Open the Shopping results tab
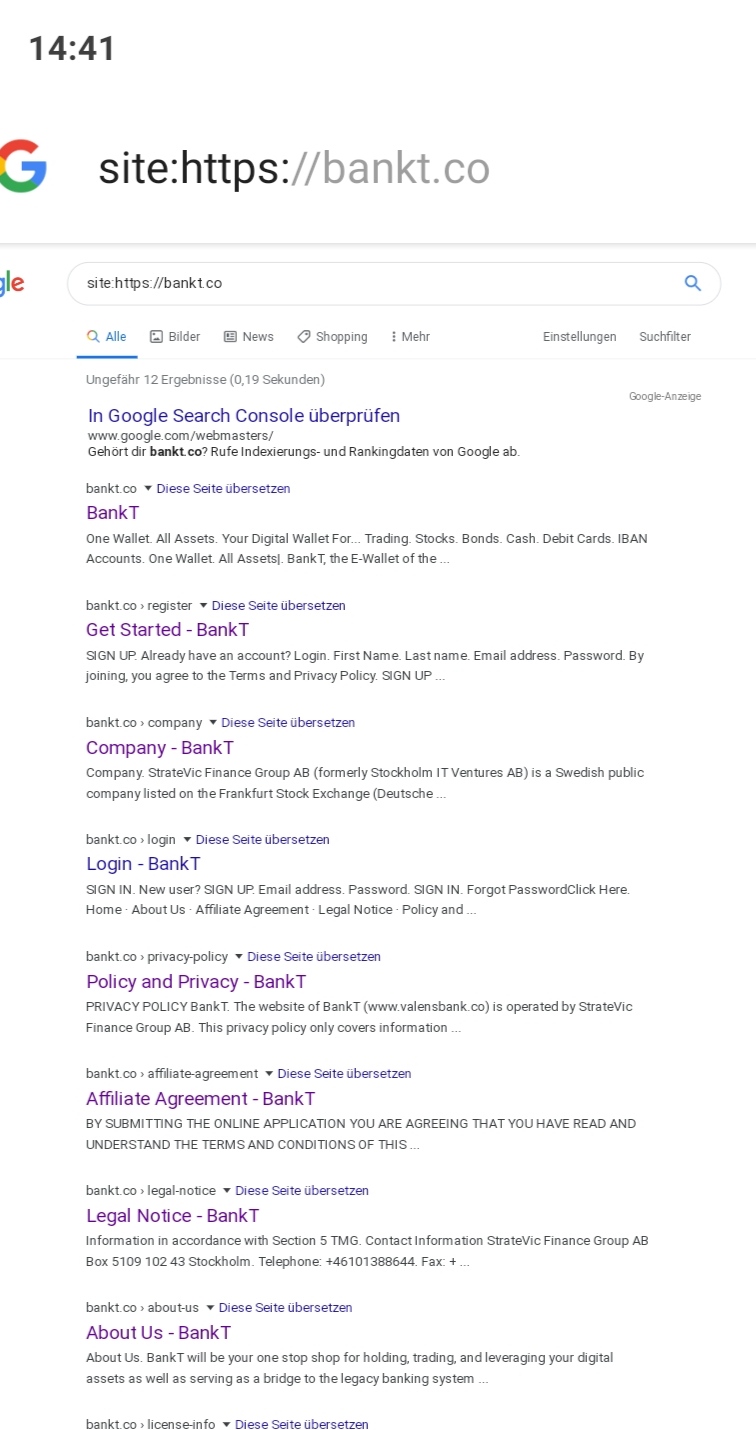This screenshot has height=1430, width=756. click(332, 337)
